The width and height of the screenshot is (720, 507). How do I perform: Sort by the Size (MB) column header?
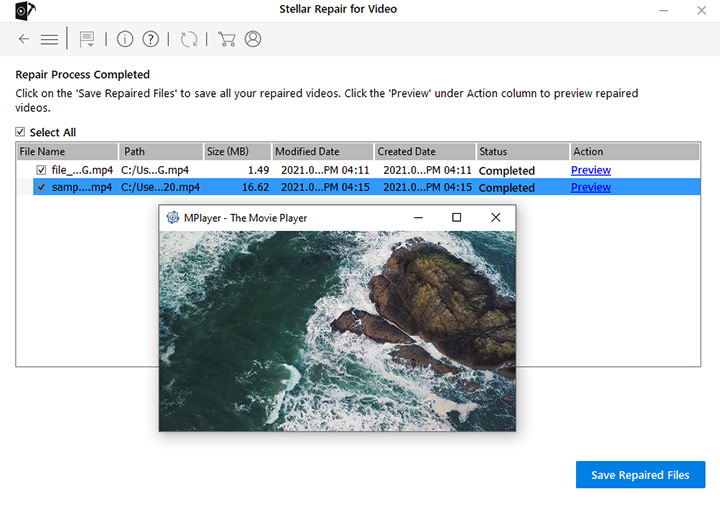(237, 152)
